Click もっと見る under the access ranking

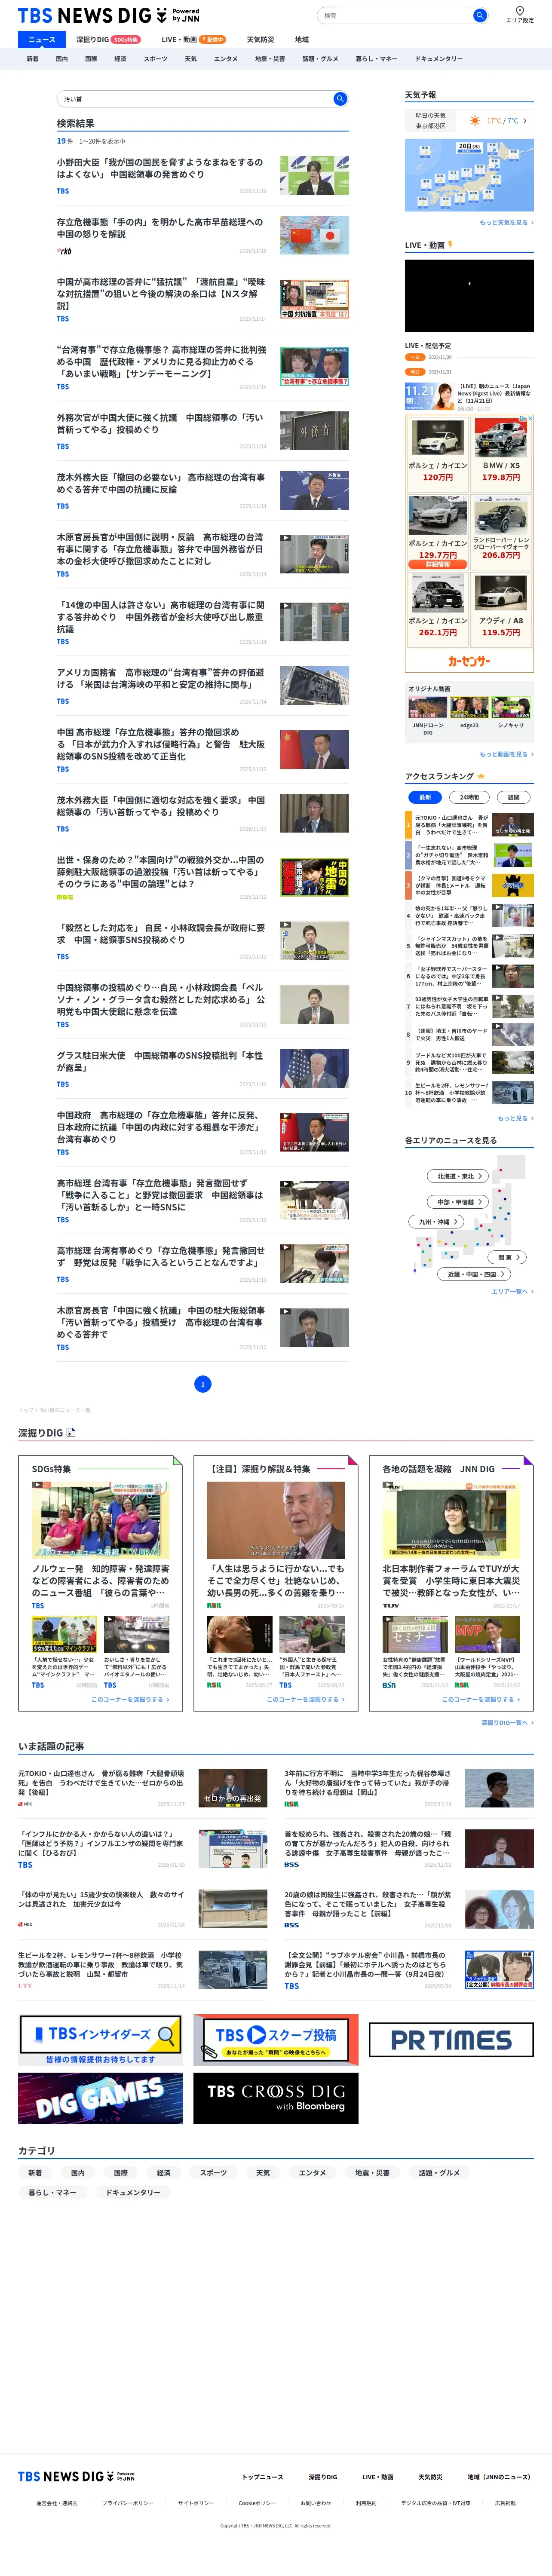click(516, 1118)
